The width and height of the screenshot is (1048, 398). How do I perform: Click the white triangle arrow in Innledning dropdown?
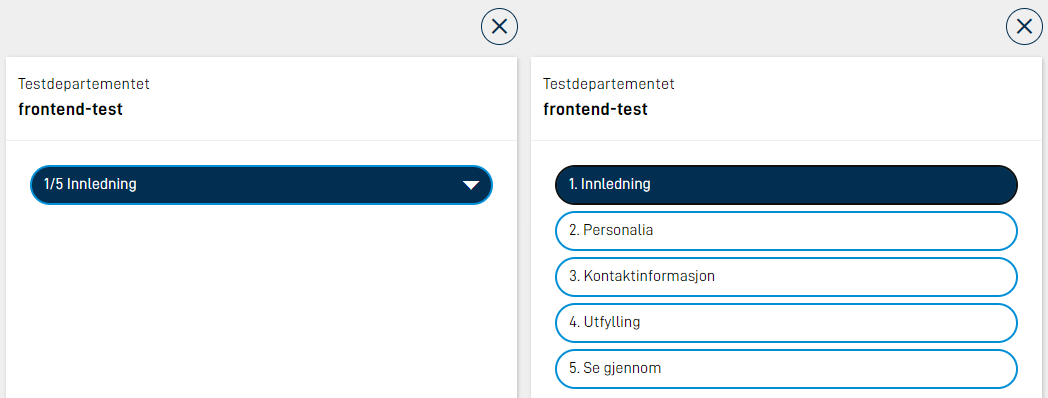471,185
